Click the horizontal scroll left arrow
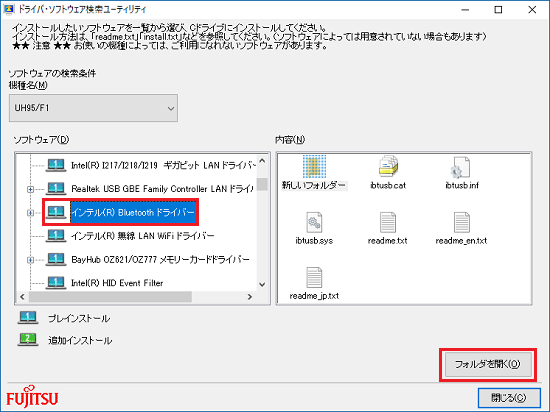The height and width of the screenshot is (412, 550). (22, 297)
